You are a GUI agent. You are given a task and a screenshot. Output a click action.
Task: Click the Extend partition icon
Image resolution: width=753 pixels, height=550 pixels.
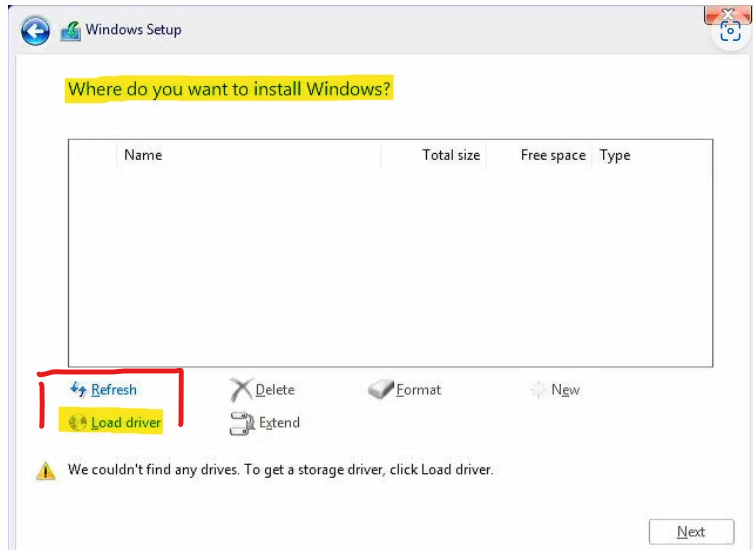[242, 423]
